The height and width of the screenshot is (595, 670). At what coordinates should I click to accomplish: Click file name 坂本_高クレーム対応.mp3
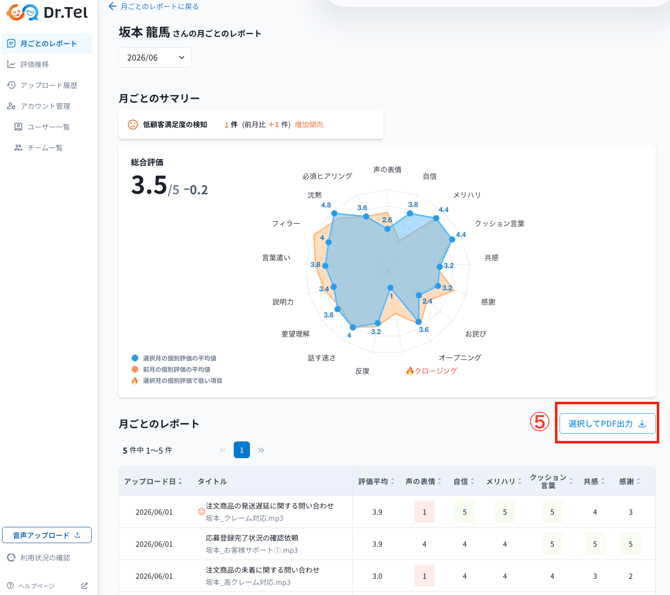click(248, 582)
